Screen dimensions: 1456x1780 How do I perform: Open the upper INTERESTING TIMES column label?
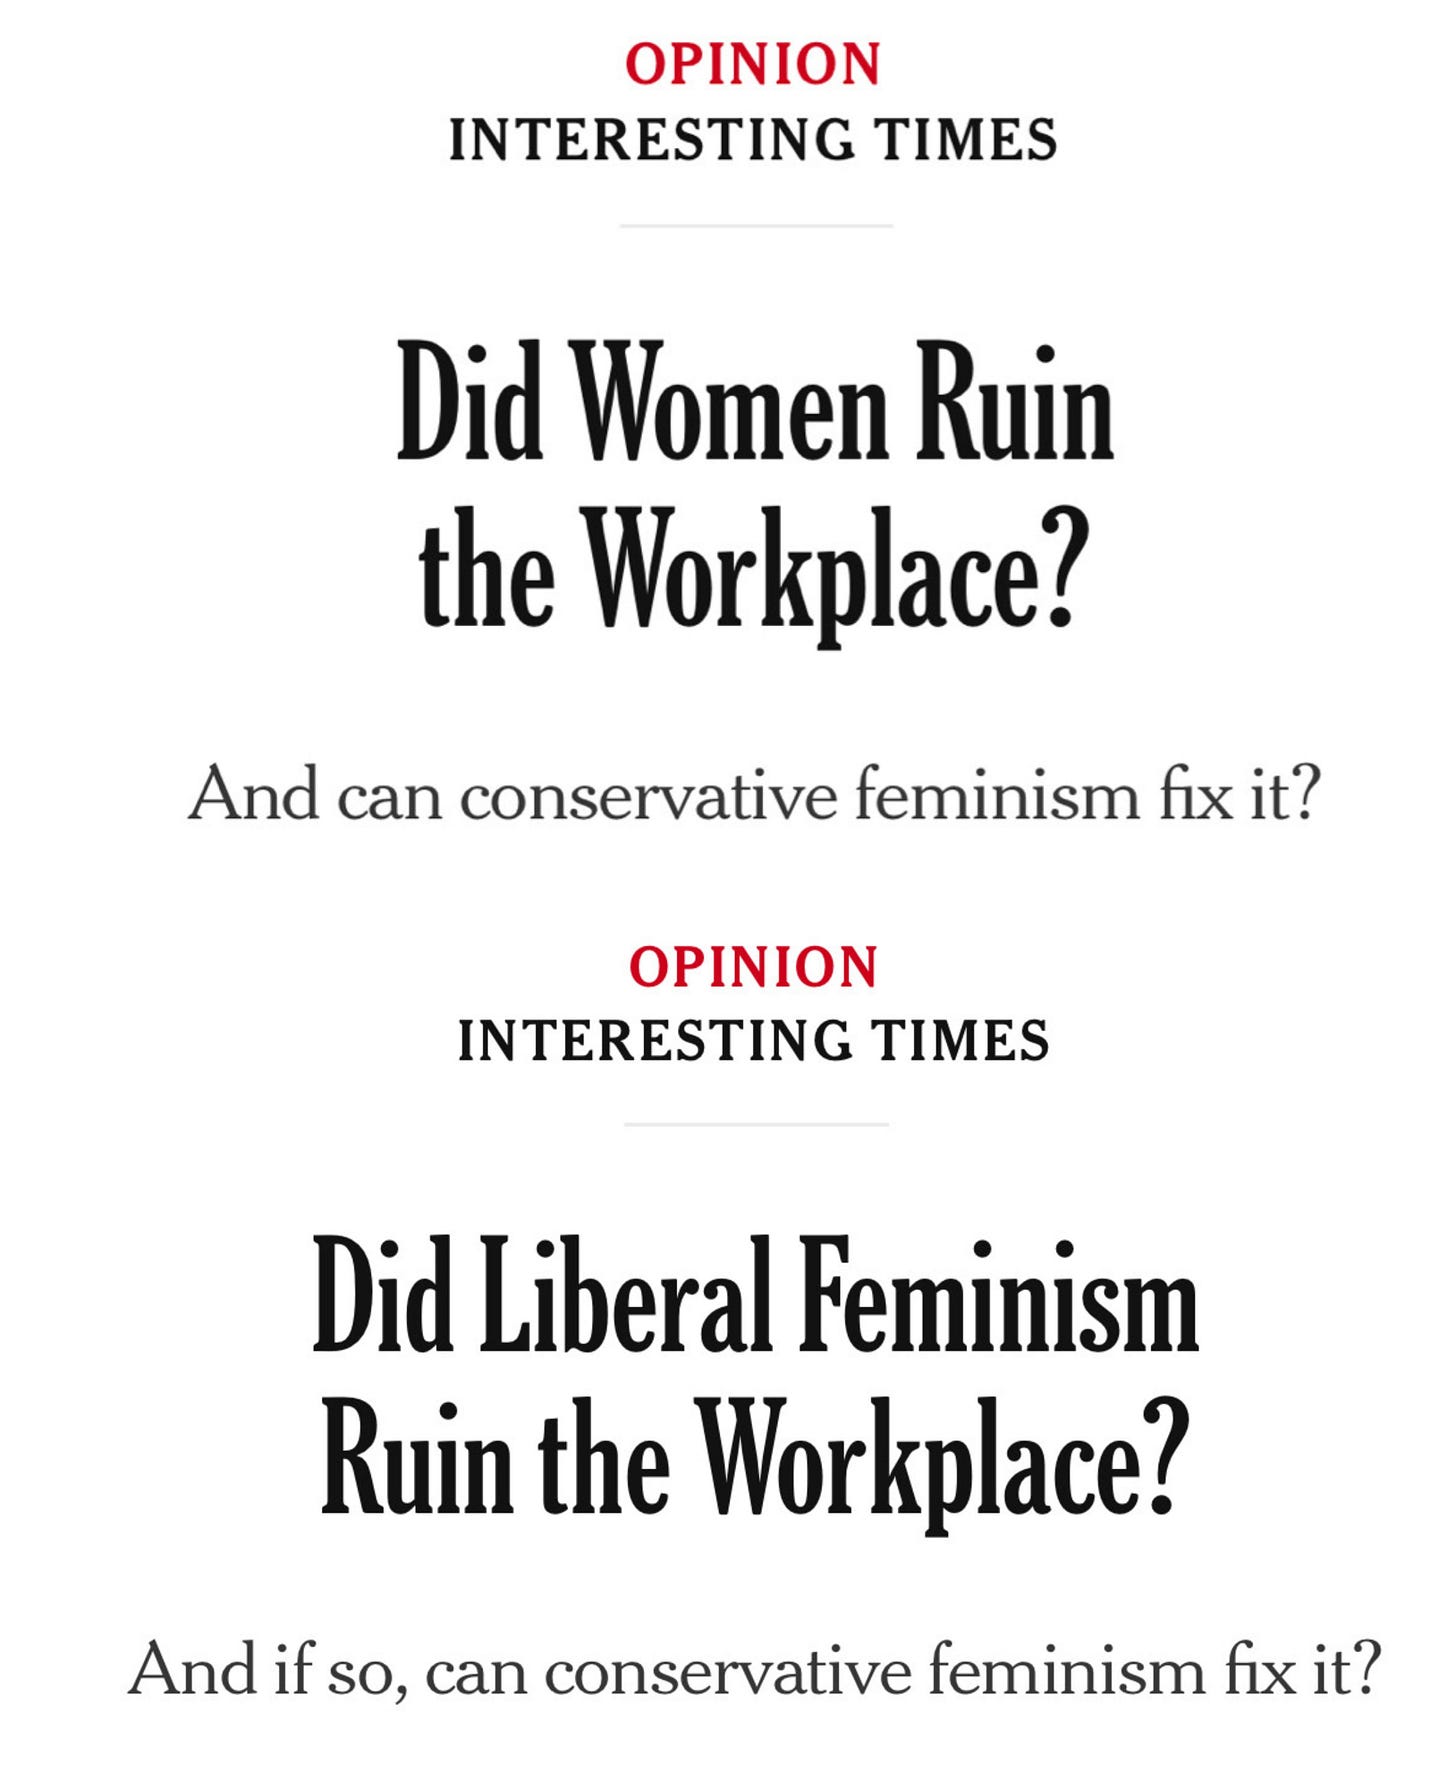(753, 139)
